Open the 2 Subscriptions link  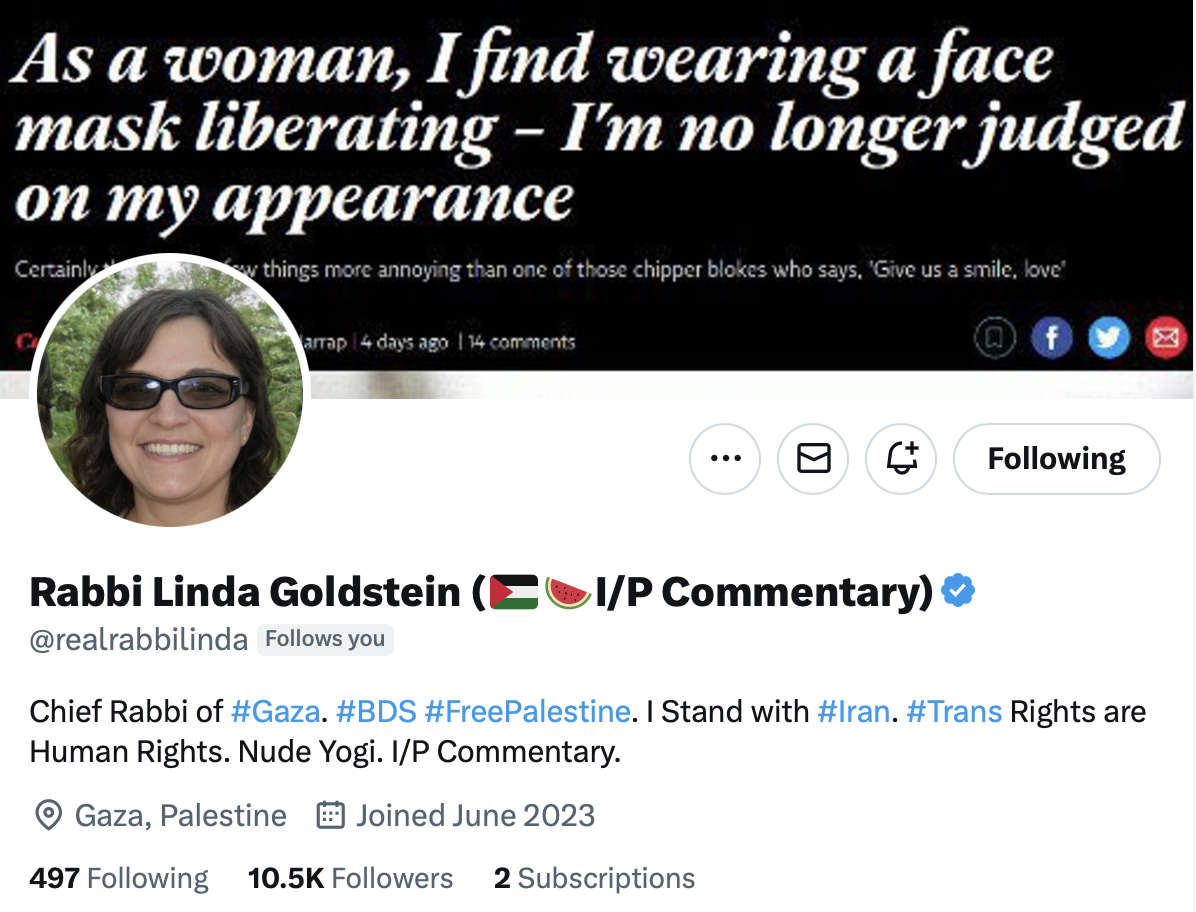point(594,879)
